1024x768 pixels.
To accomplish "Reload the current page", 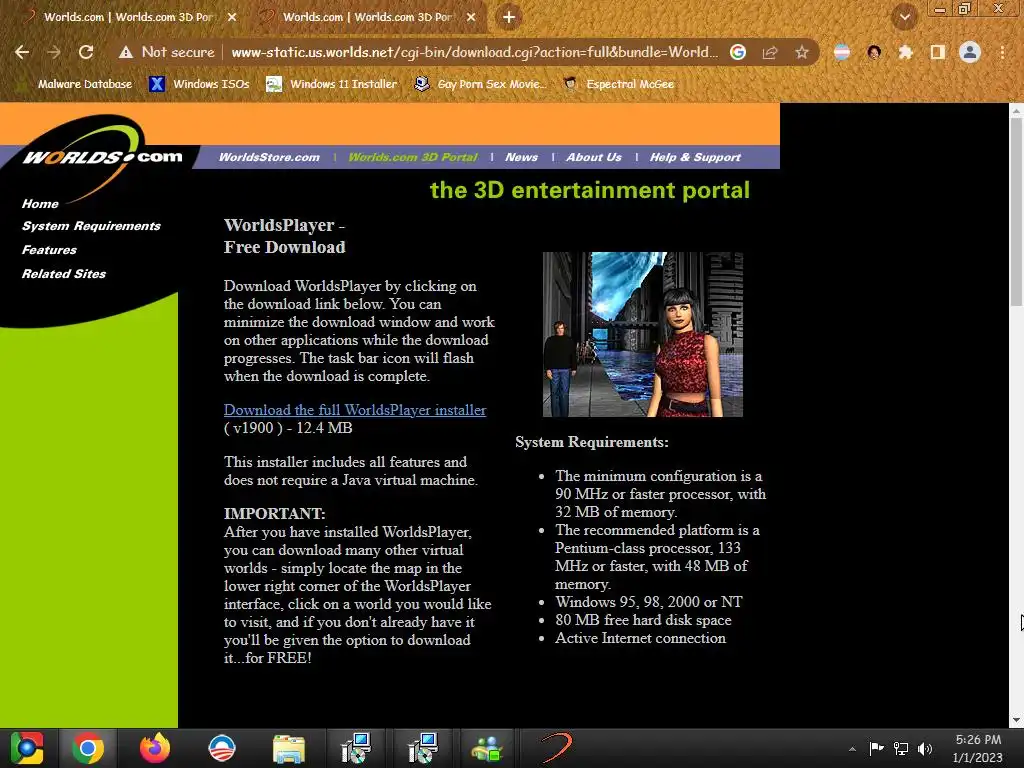I will click(86, 52).
